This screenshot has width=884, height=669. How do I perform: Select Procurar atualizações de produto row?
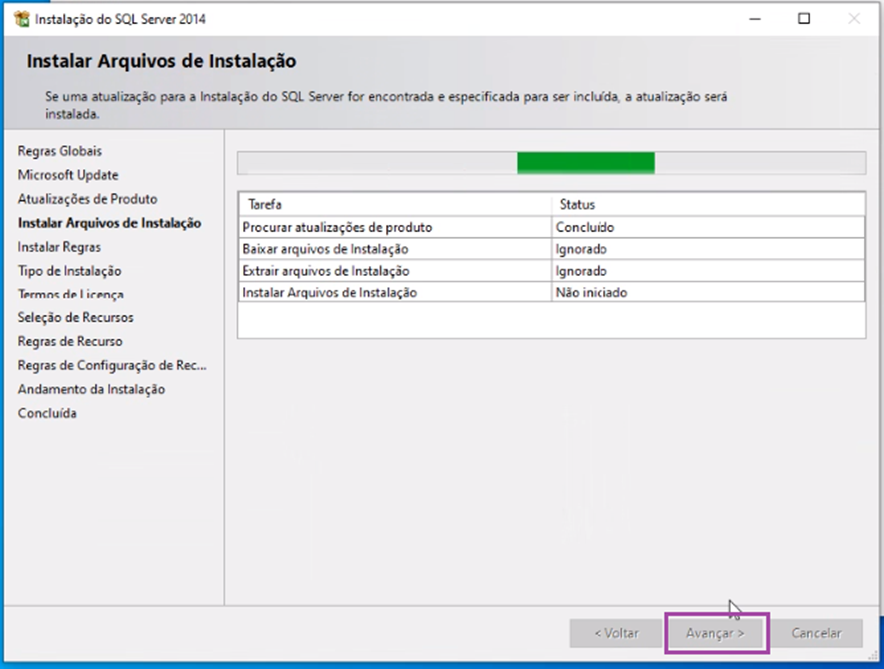click(x=551, y=227)
